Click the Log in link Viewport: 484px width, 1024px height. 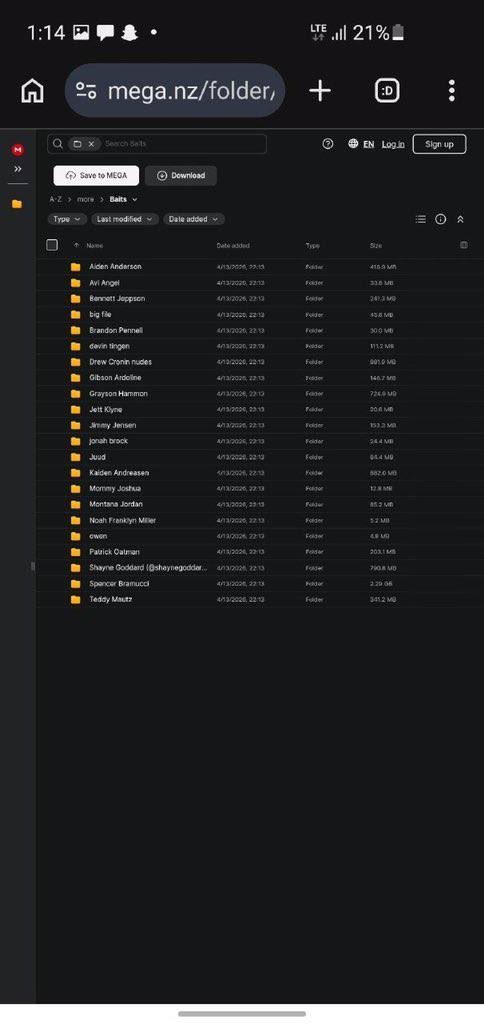click(x=393, y=144)
